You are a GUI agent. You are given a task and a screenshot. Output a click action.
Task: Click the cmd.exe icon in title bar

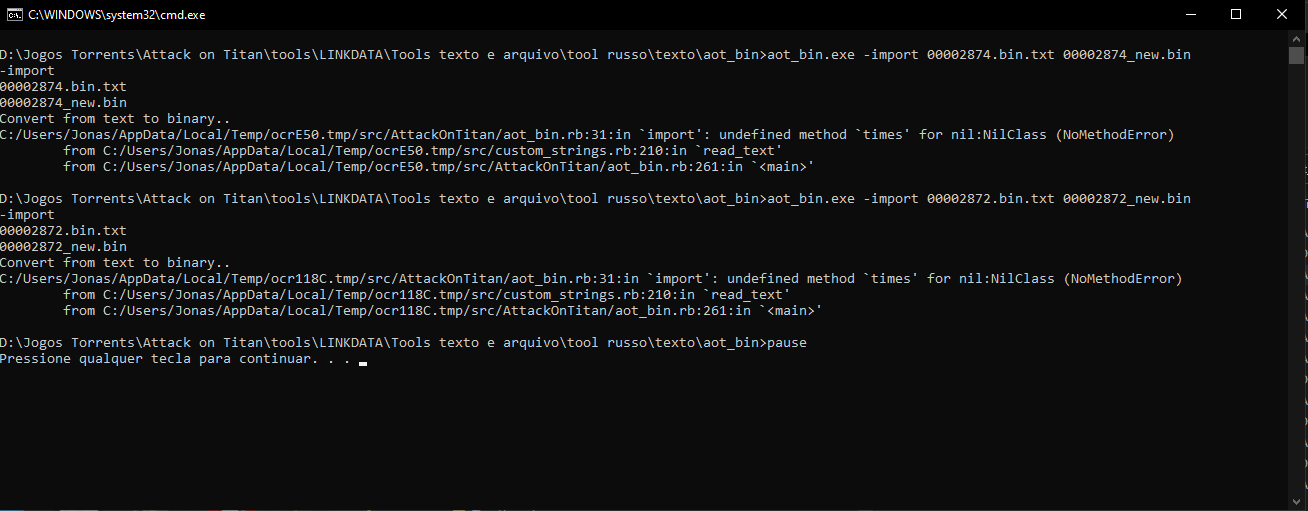tap(15, 14)
